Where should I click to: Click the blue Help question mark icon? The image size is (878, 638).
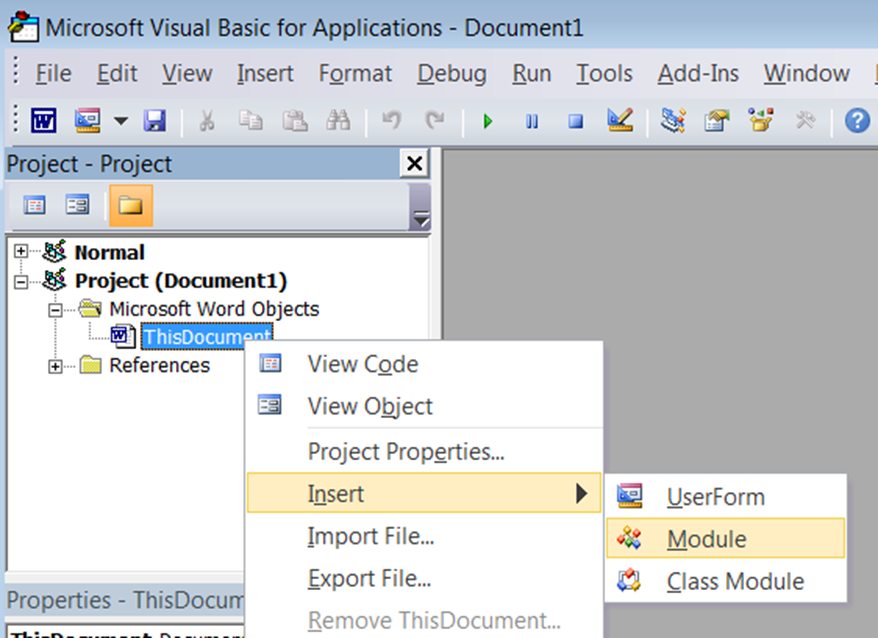point(857,120)
